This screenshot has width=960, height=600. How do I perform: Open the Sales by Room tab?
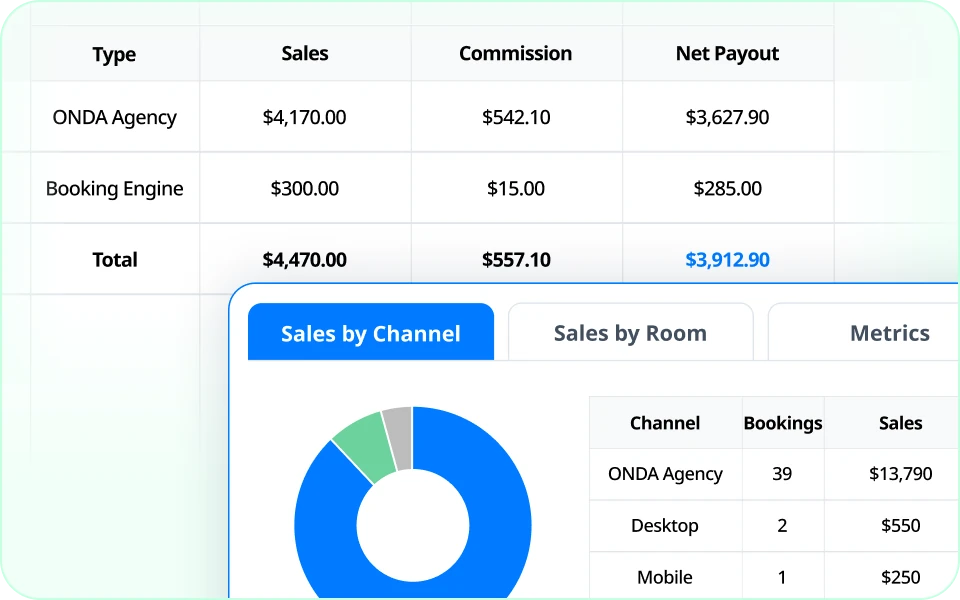tap(630, 332)
